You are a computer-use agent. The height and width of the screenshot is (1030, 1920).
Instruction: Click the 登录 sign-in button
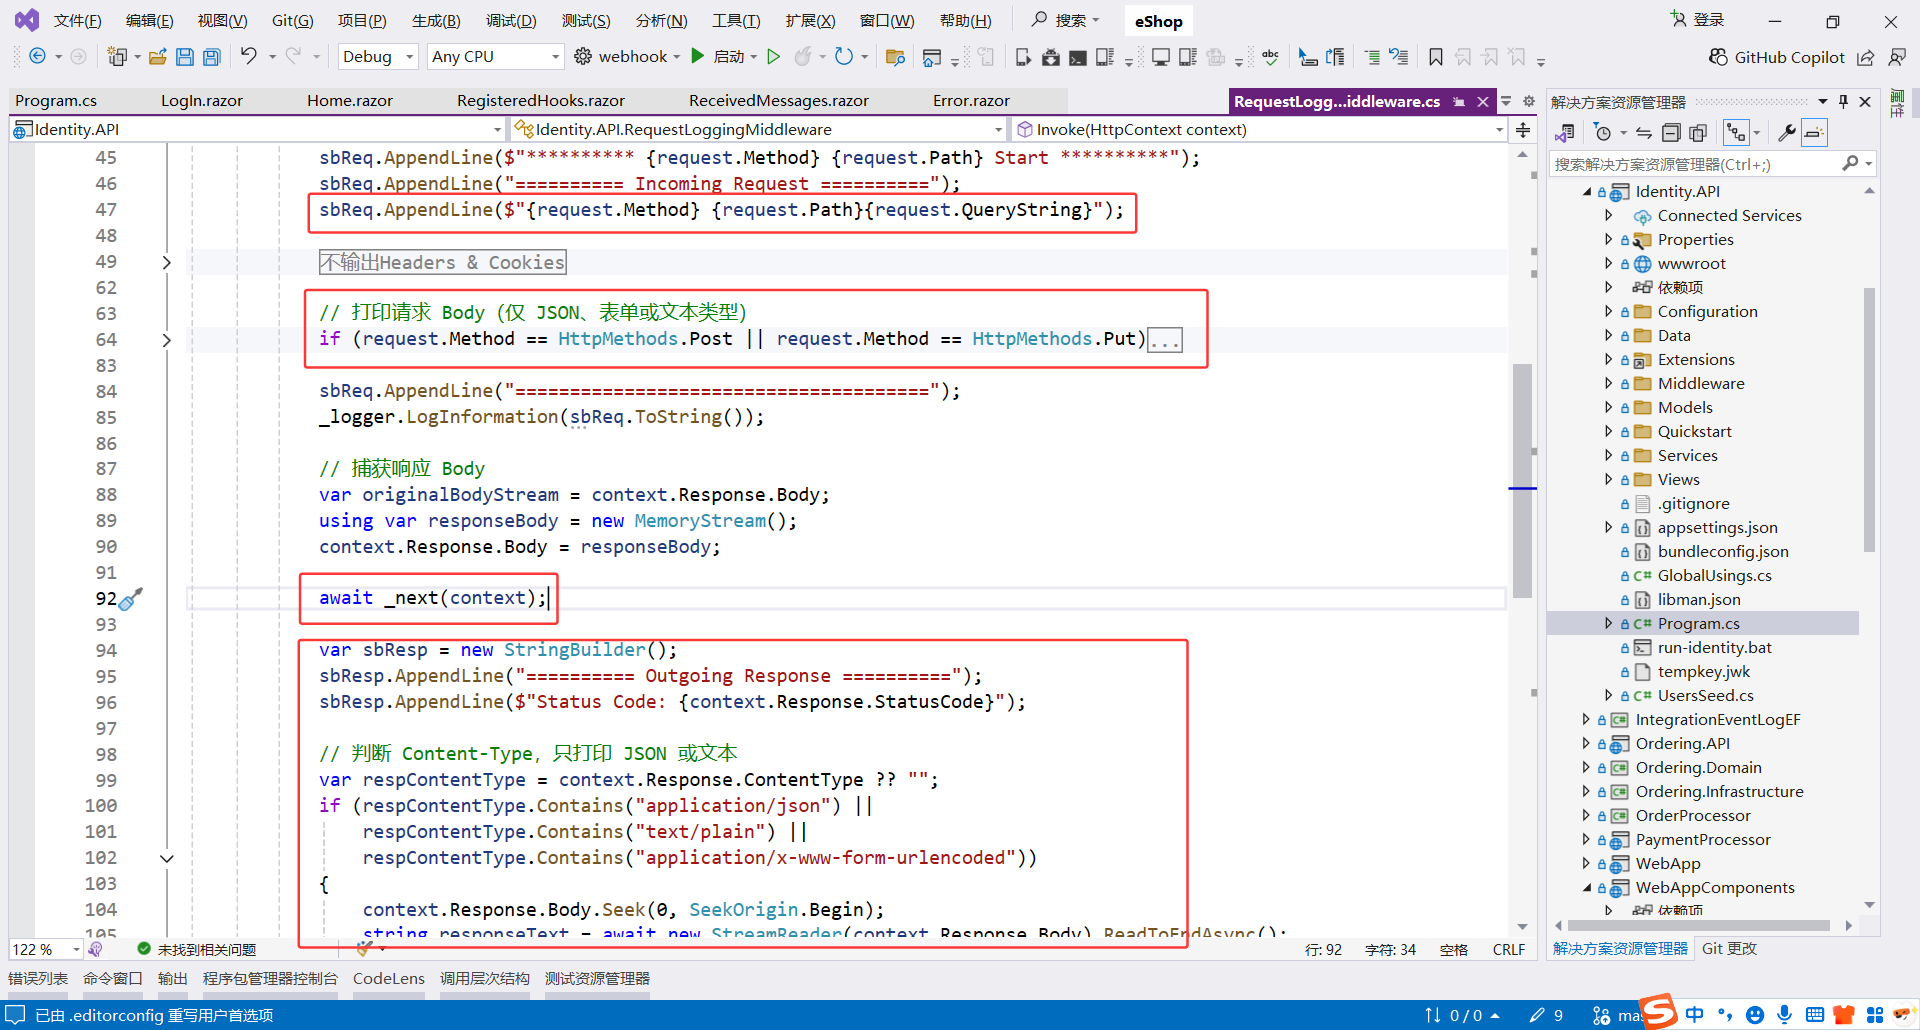tap(1698, 20)
